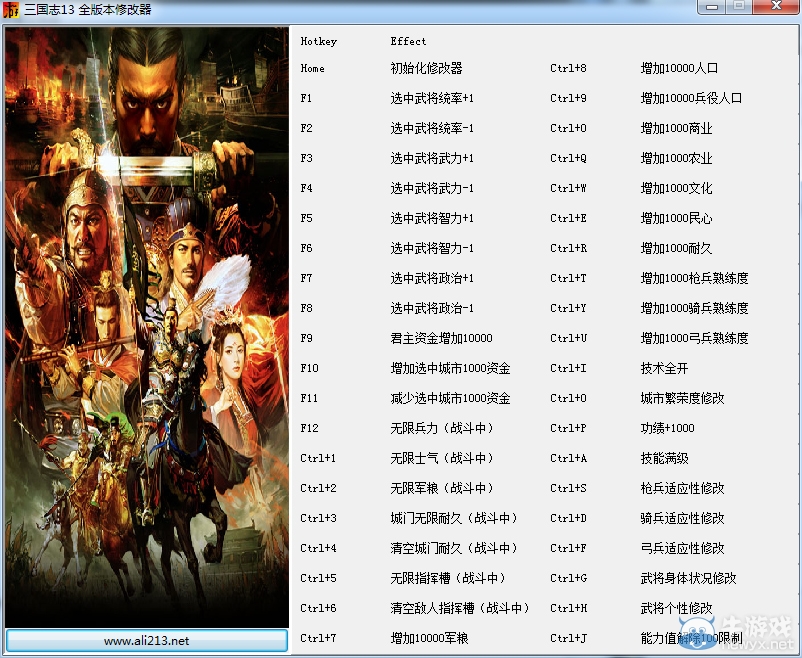This screenshot has height=658, width=802.
Task: Click "枪兵适应性修改" entry
Action: tap(683, 488)
